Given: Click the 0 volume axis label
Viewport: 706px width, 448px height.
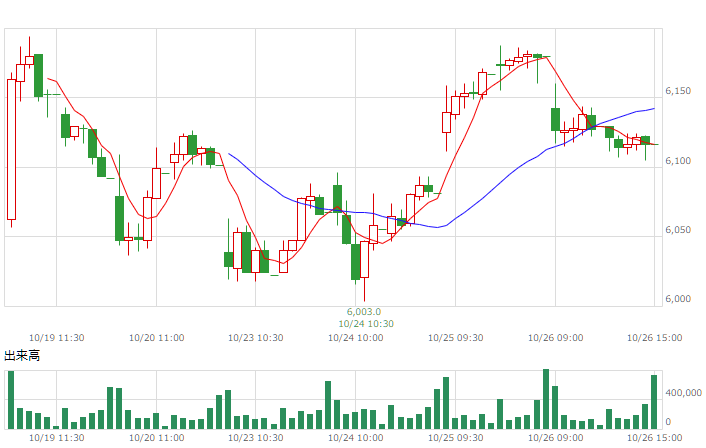Looking at the screenshot, I should point(668,422).
